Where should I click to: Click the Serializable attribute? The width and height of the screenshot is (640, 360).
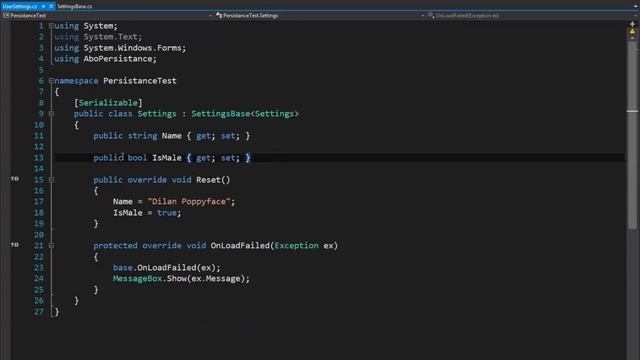click(108, 103)
